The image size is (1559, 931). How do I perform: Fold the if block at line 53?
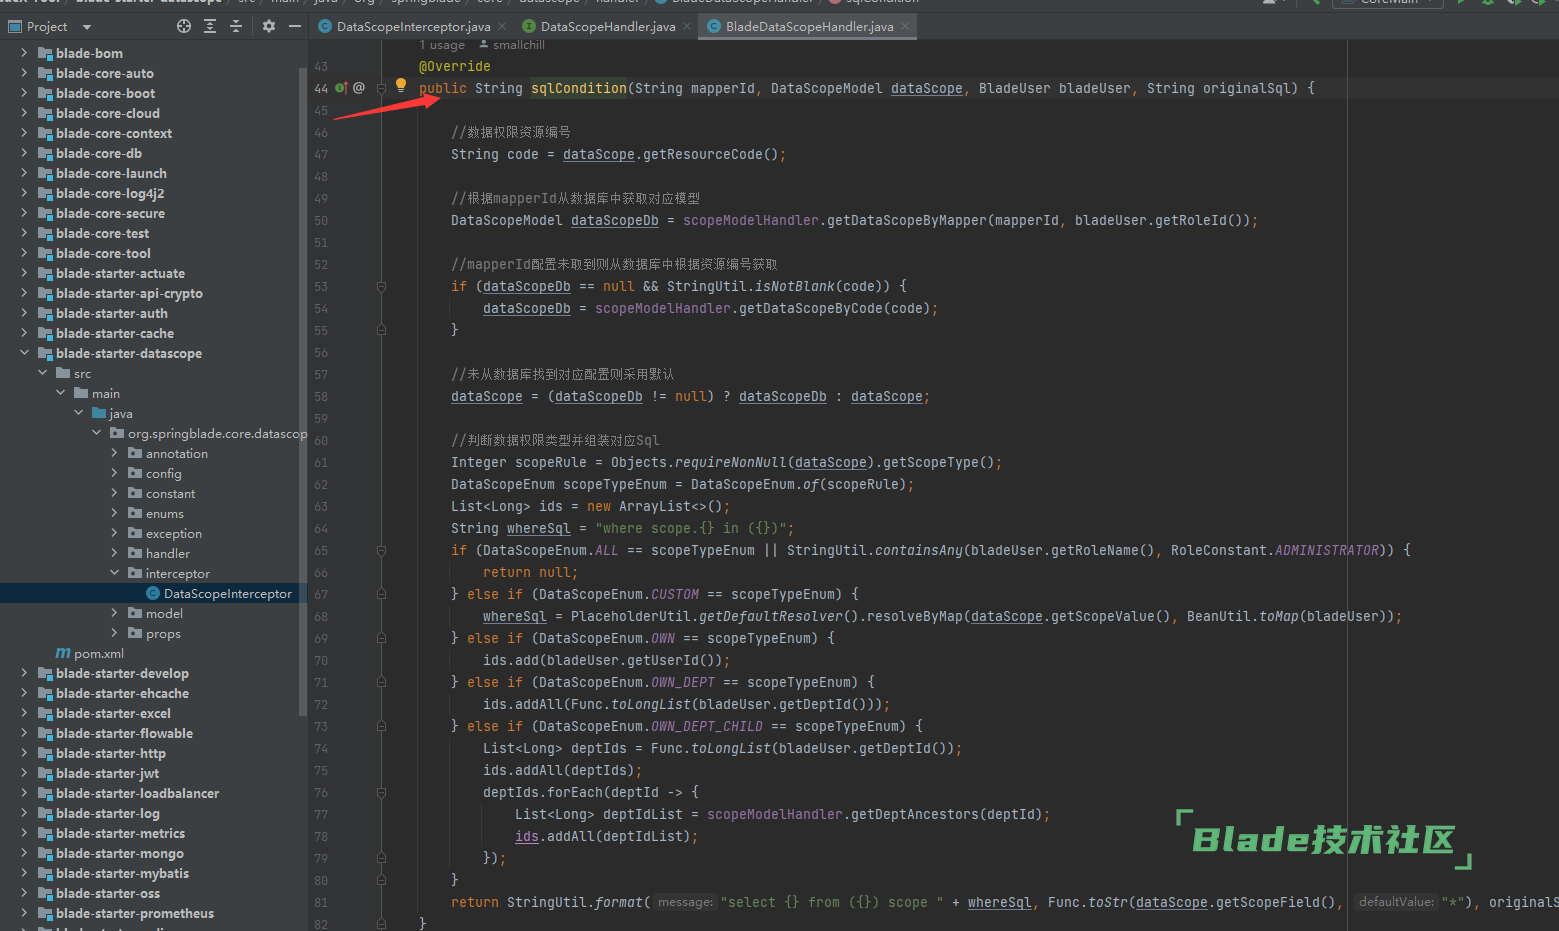(381, 286)
